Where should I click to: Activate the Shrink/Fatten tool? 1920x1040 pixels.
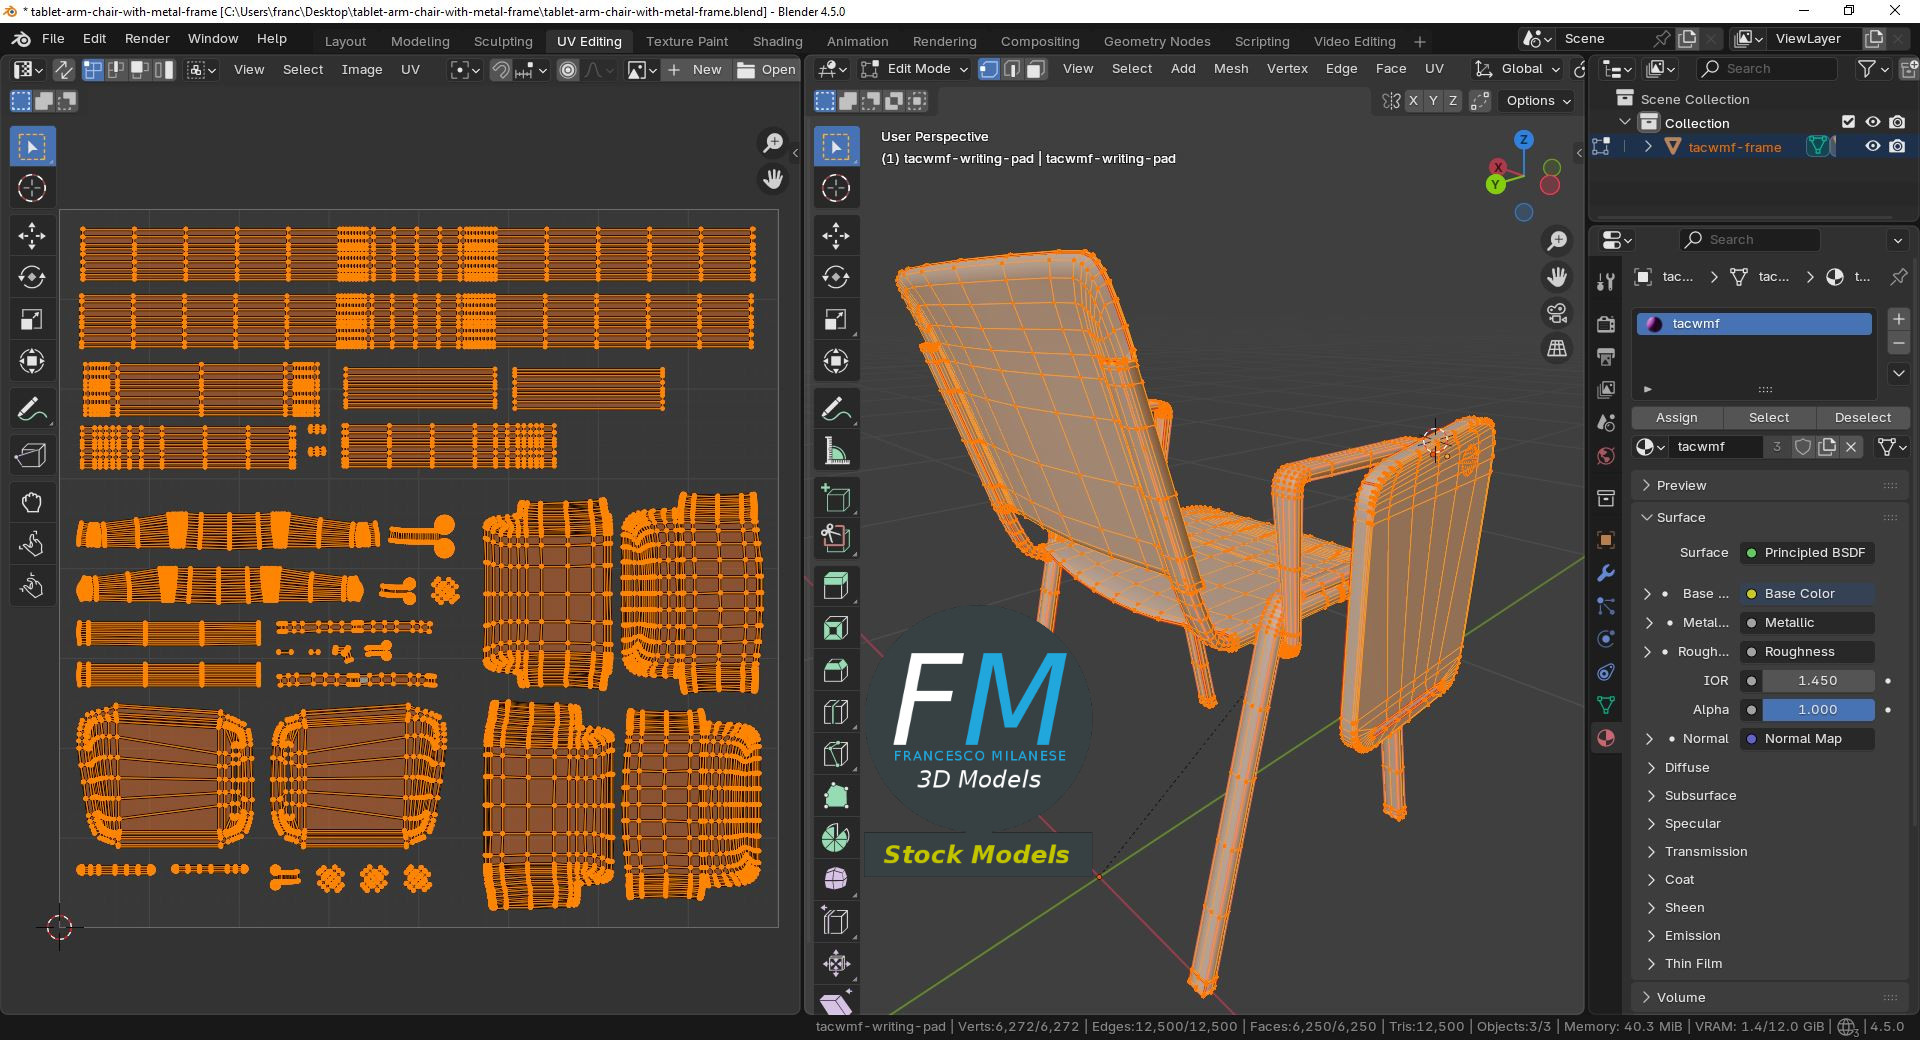click(836, 964)
